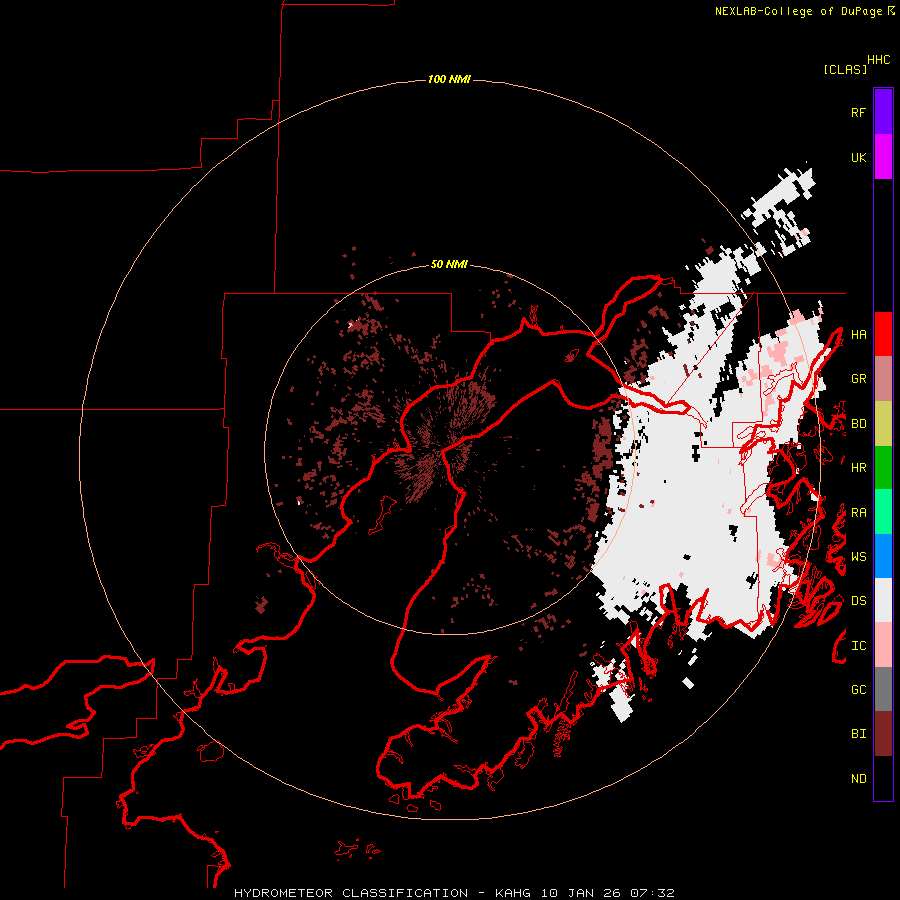Click the UK magenta legend color swatch
The width and height of the screenshot is (900, 900).
(x=883, y=157)
